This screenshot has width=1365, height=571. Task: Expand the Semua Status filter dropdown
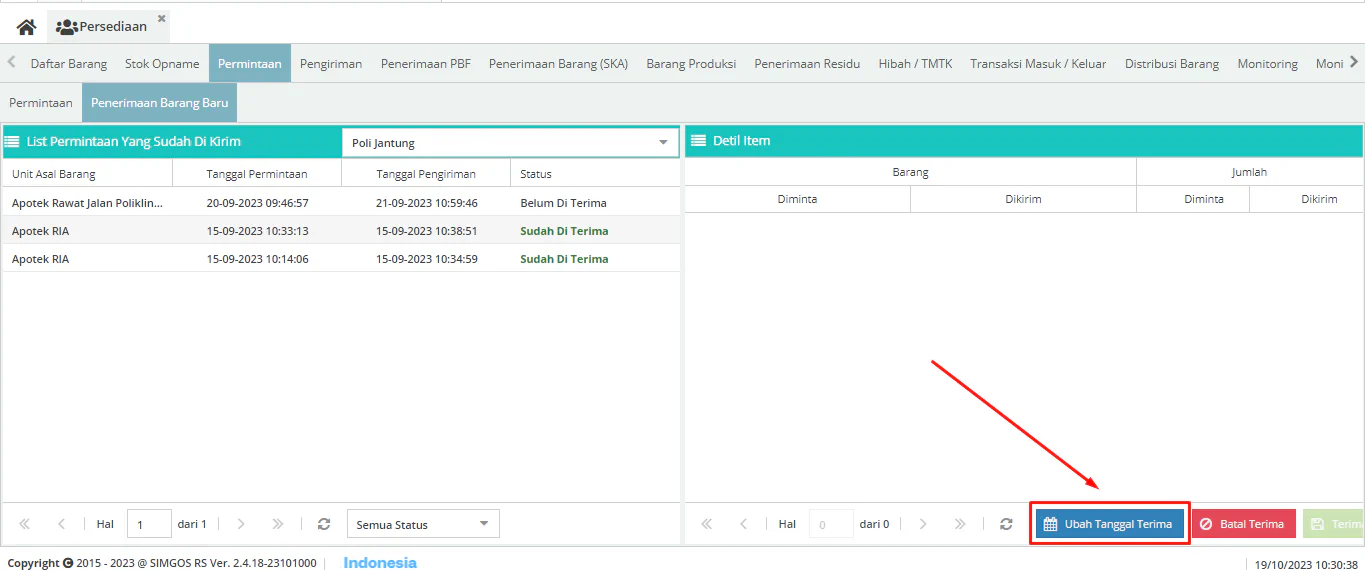click(x=484, y=524)
